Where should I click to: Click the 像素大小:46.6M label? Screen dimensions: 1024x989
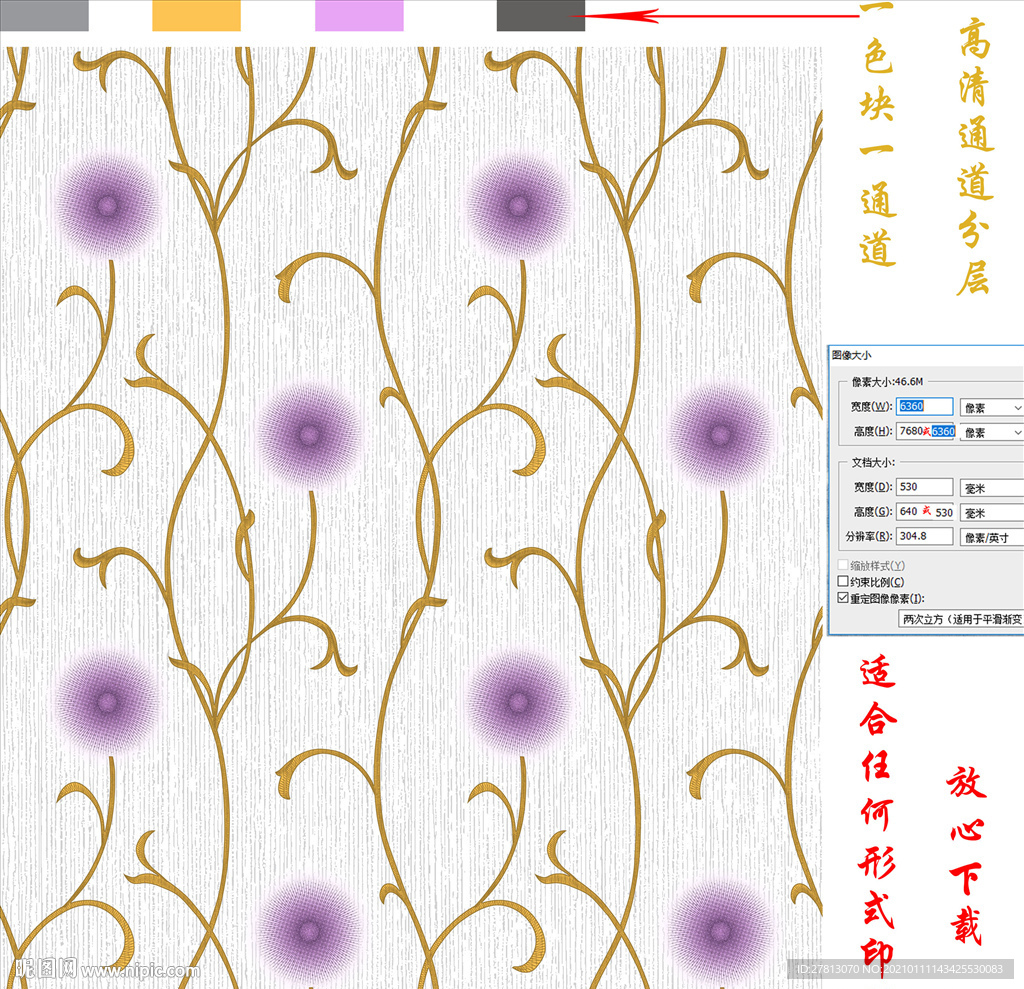pos(888,381)
